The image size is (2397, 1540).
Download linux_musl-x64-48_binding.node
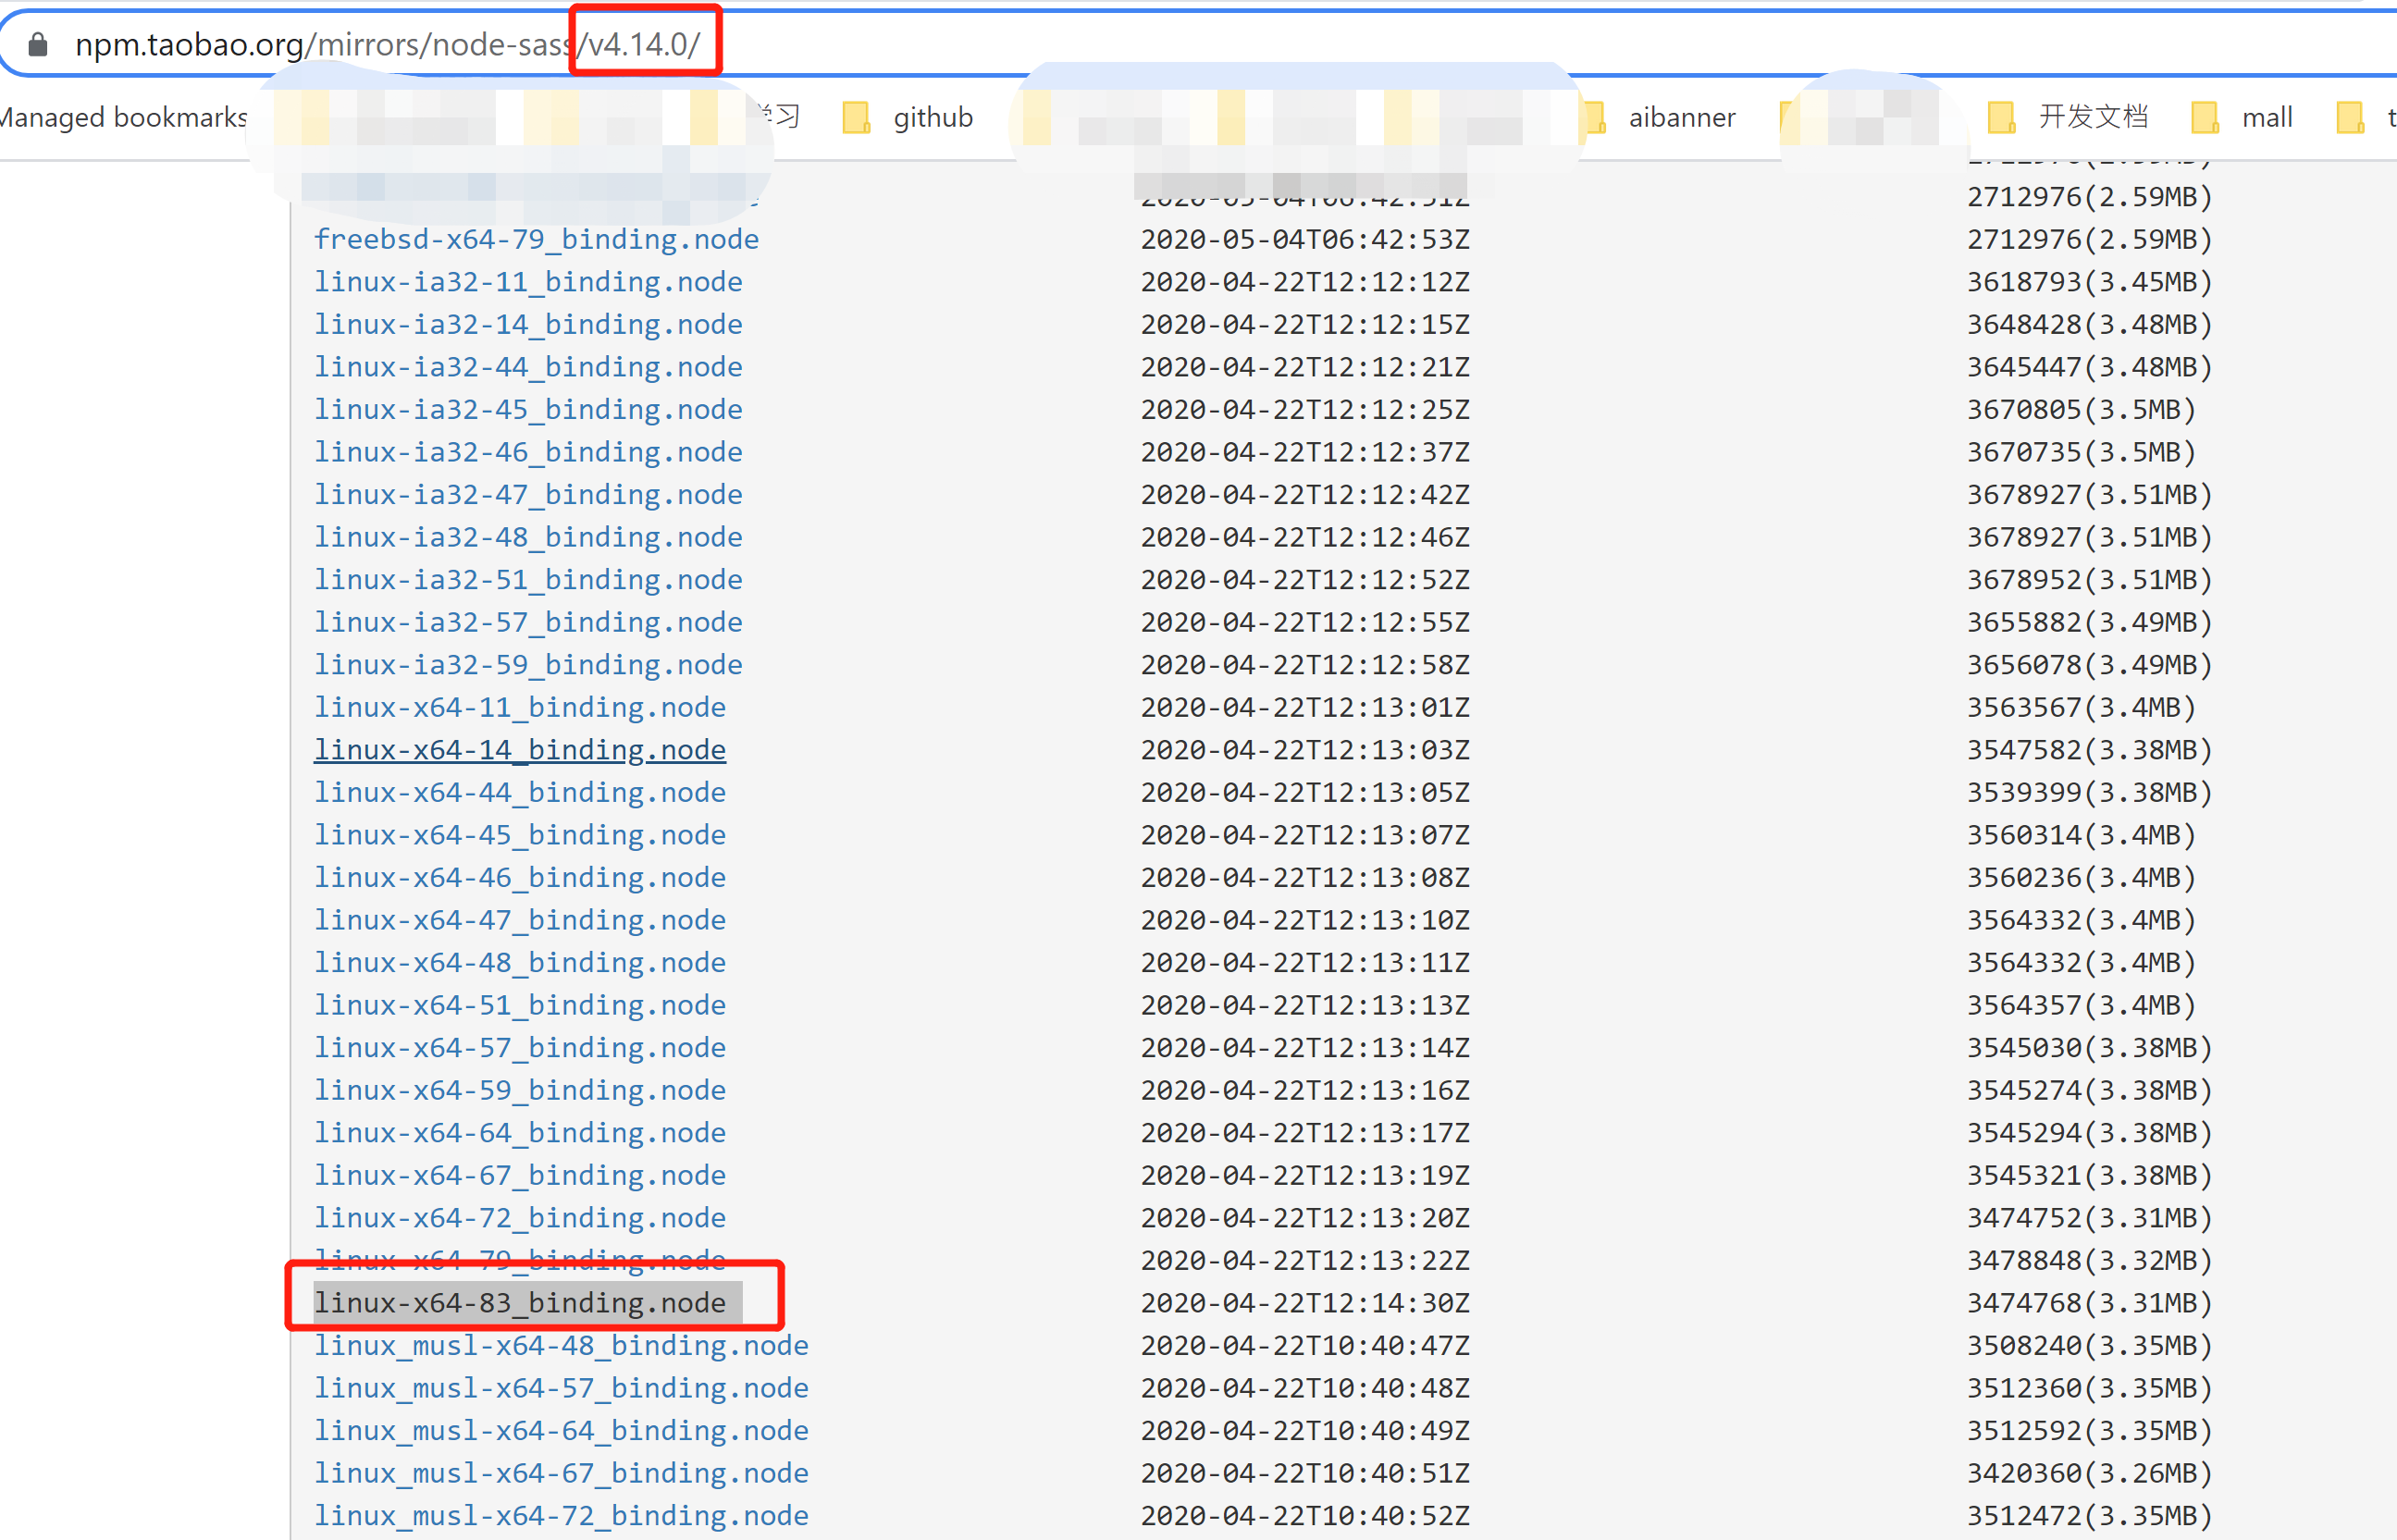(561, 1345)
